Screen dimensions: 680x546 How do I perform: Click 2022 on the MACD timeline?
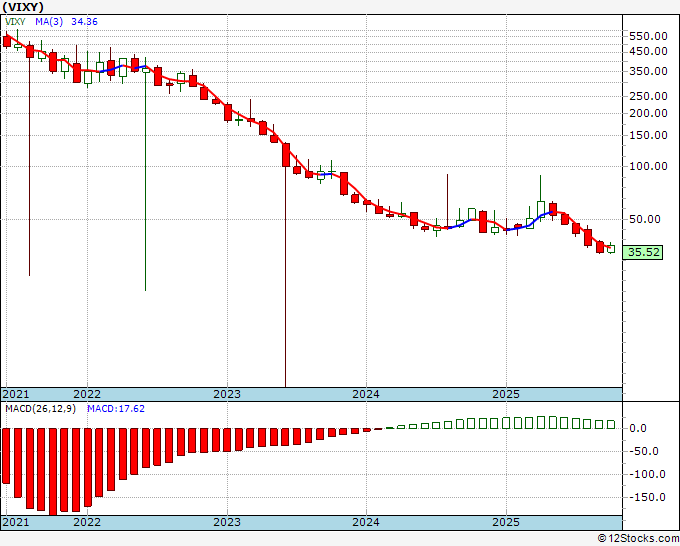pos(87,522)
